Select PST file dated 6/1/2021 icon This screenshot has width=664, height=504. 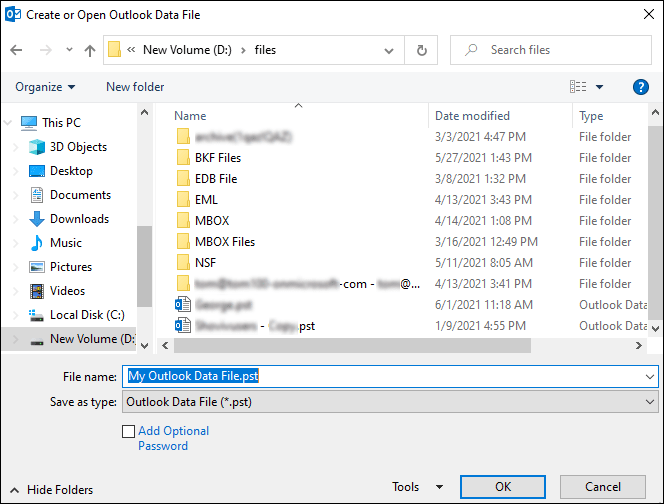[183, 305]
